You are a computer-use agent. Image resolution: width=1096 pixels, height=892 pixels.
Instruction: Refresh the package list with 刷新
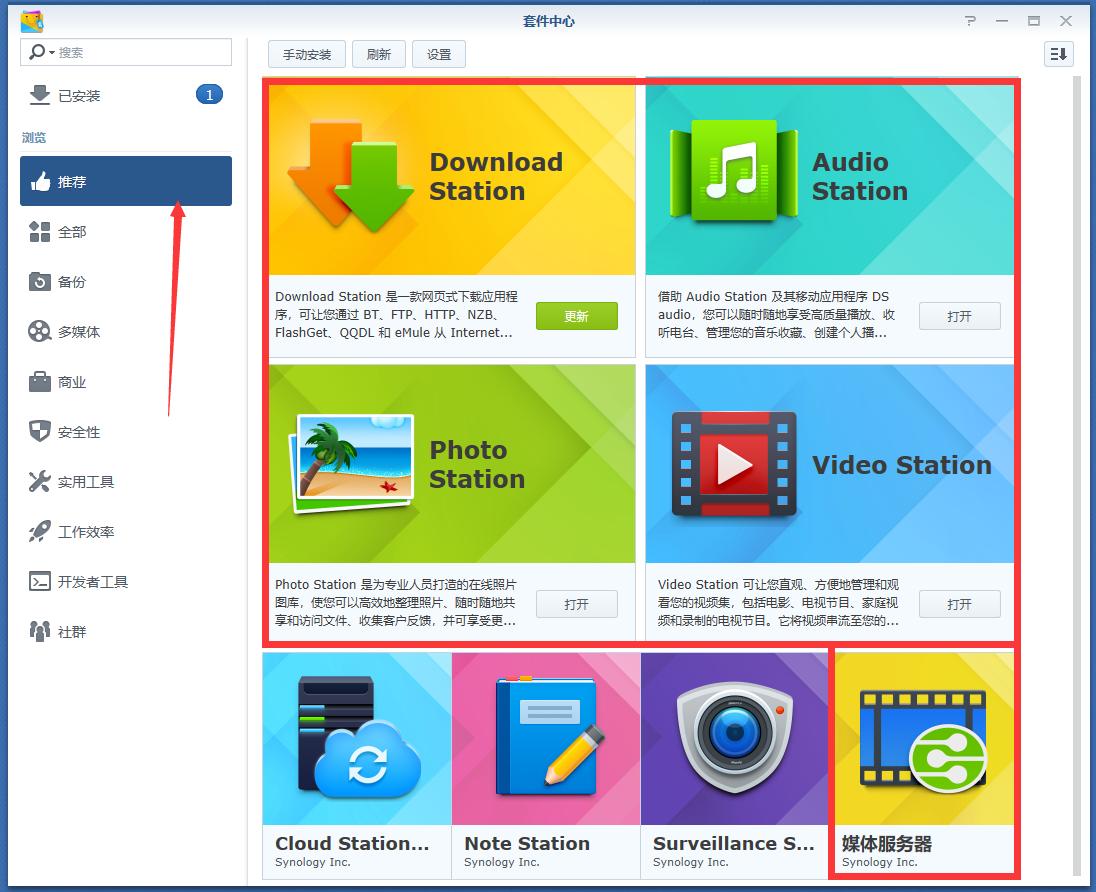[x=379, y=55]
